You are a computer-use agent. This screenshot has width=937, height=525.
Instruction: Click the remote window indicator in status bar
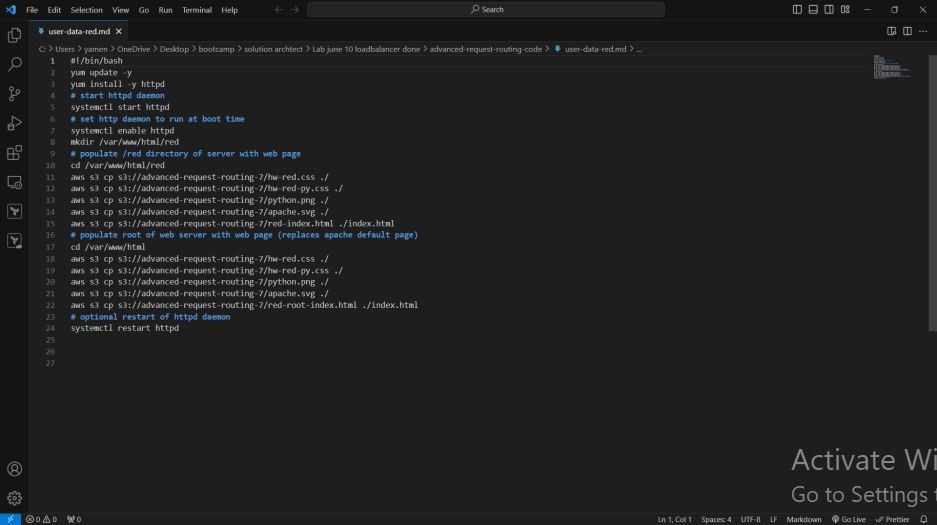[10, 519]
